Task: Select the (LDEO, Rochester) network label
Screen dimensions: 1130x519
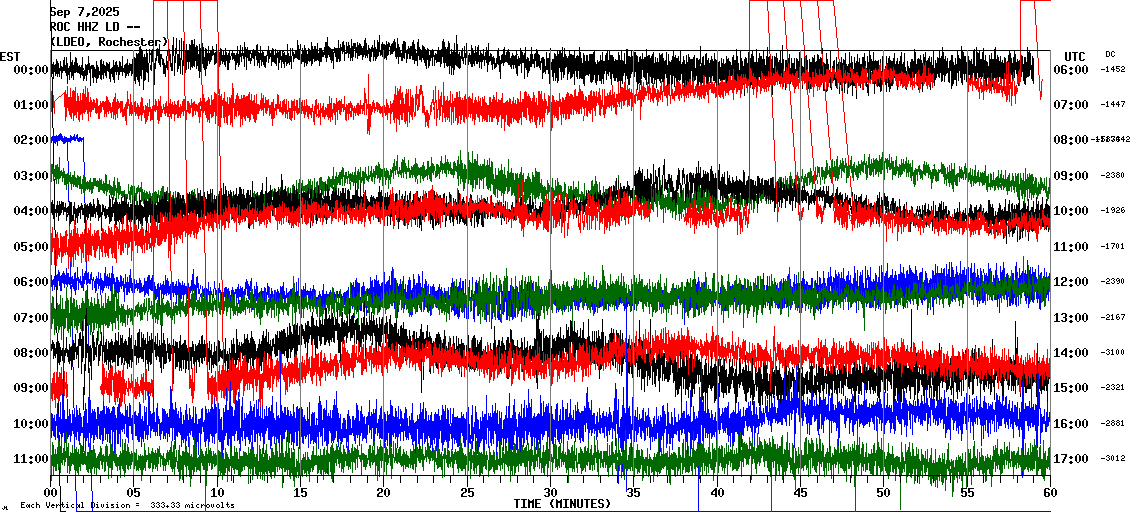Action: pyautogui.click(x=110, y=42)
